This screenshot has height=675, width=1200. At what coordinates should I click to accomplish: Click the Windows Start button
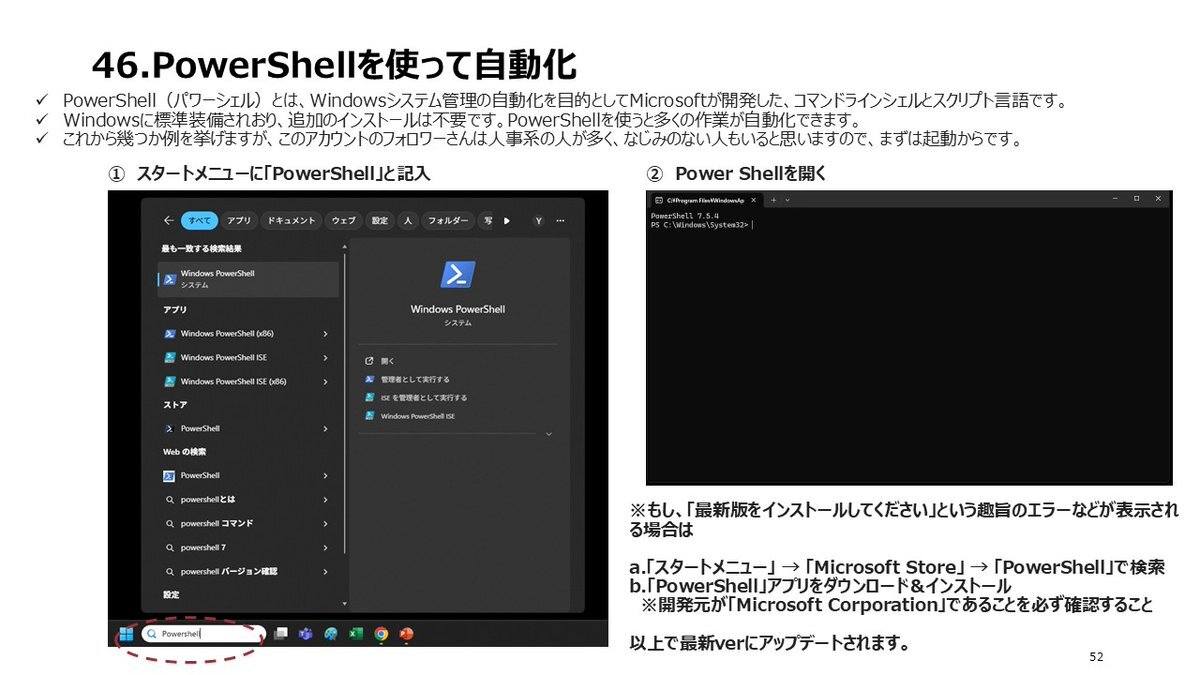[x=126, y=633]
